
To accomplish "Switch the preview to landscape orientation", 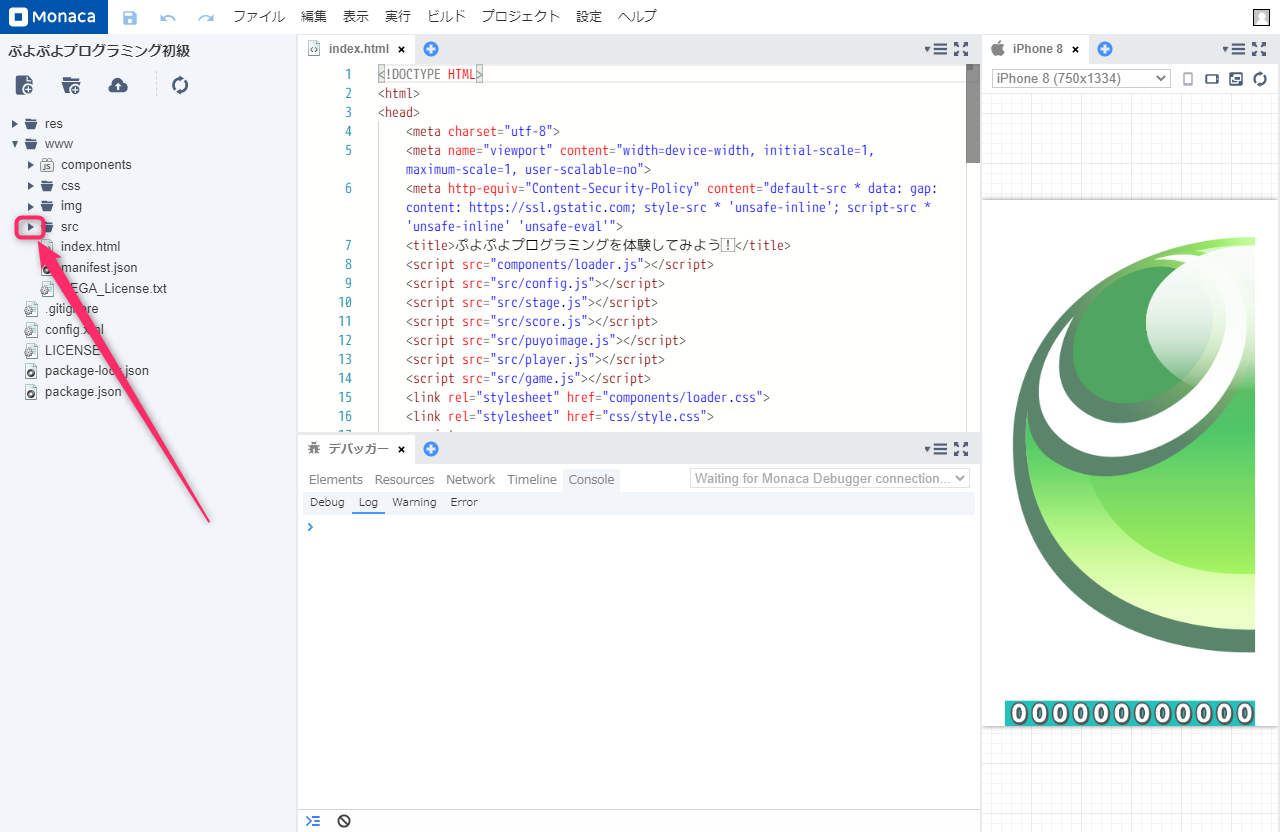I will (1212, 79).
